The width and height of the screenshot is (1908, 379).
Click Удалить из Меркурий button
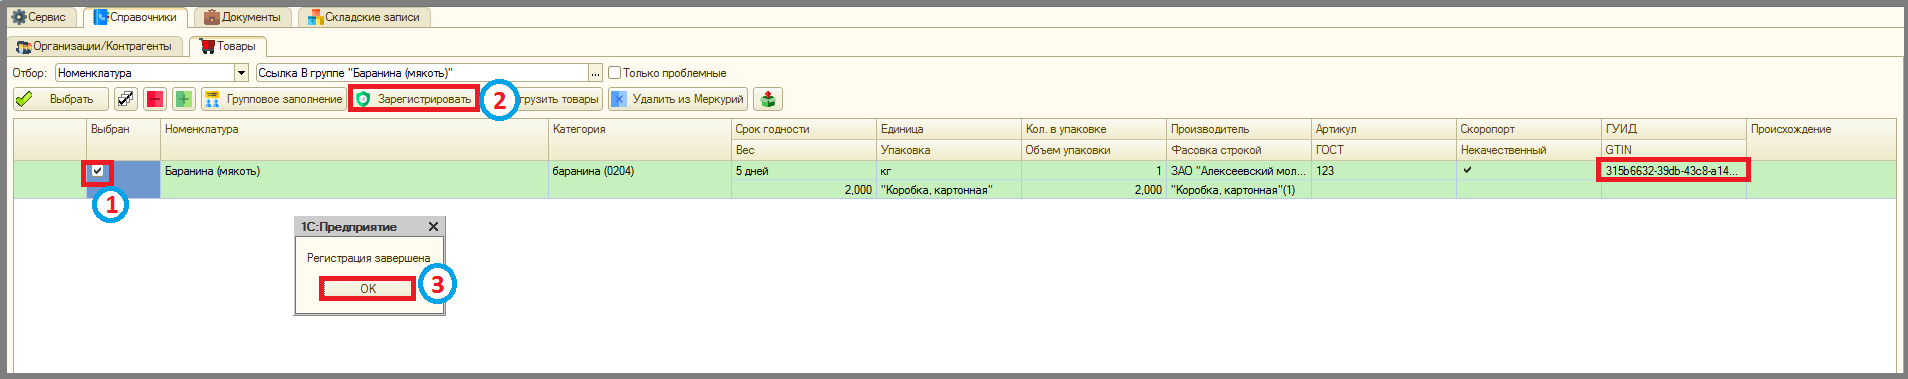click(677, 99)
